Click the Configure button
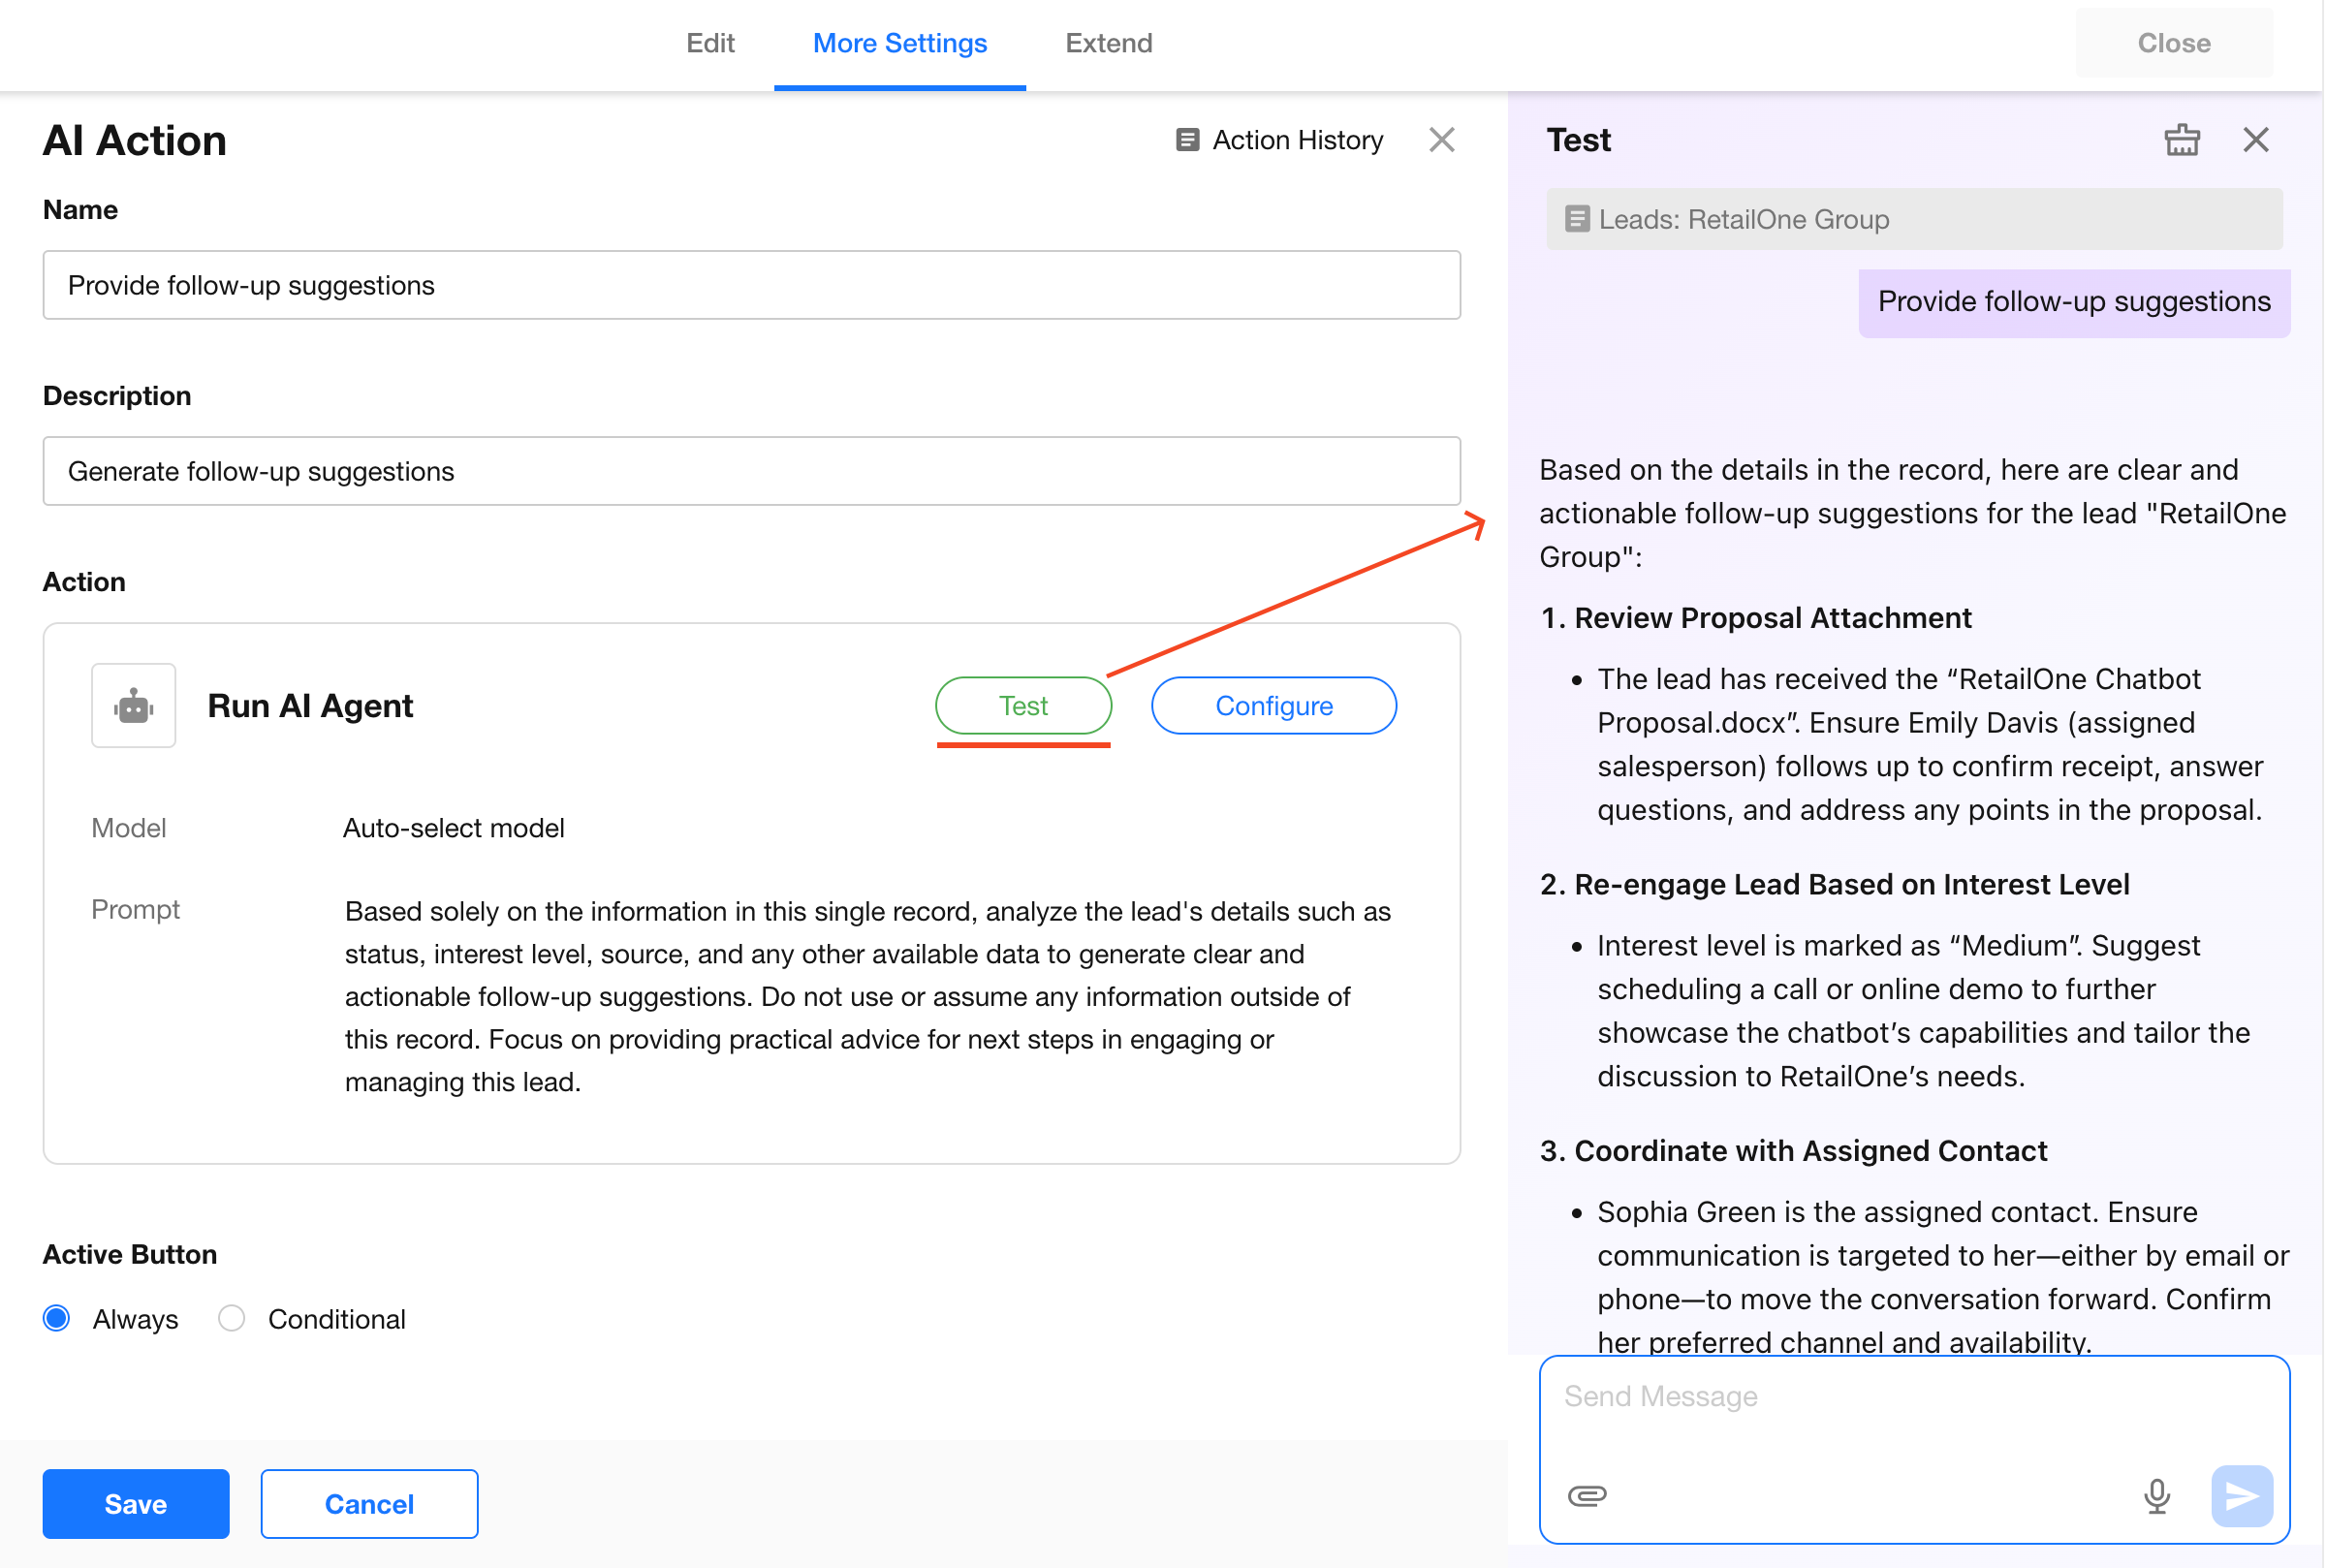The width and height of the screenshot is (2326, 1568). click(x=1273, y=706)
